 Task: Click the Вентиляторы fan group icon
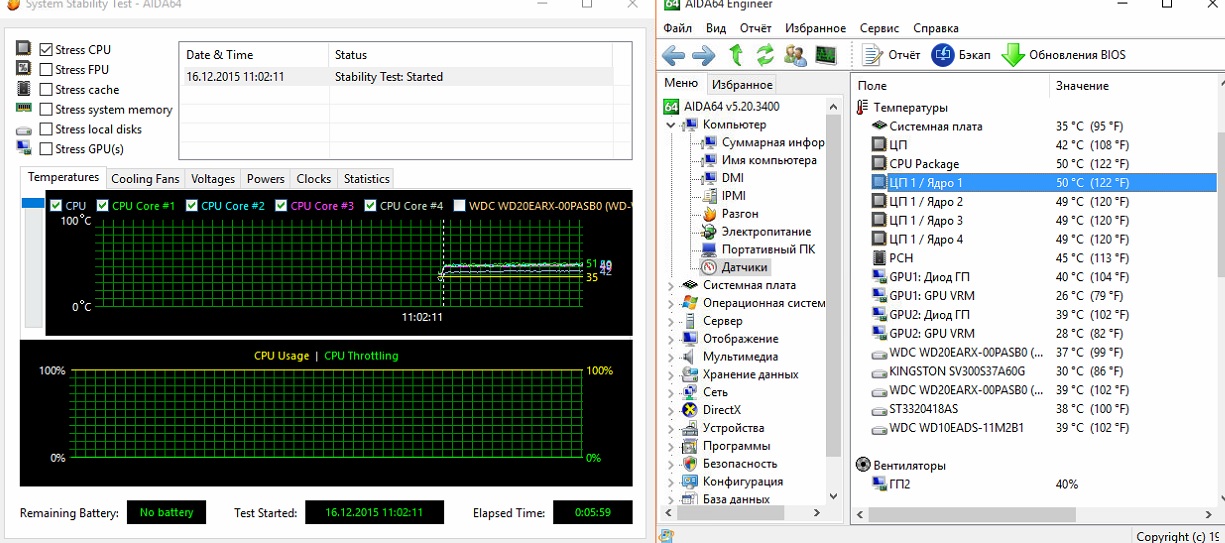864,465
